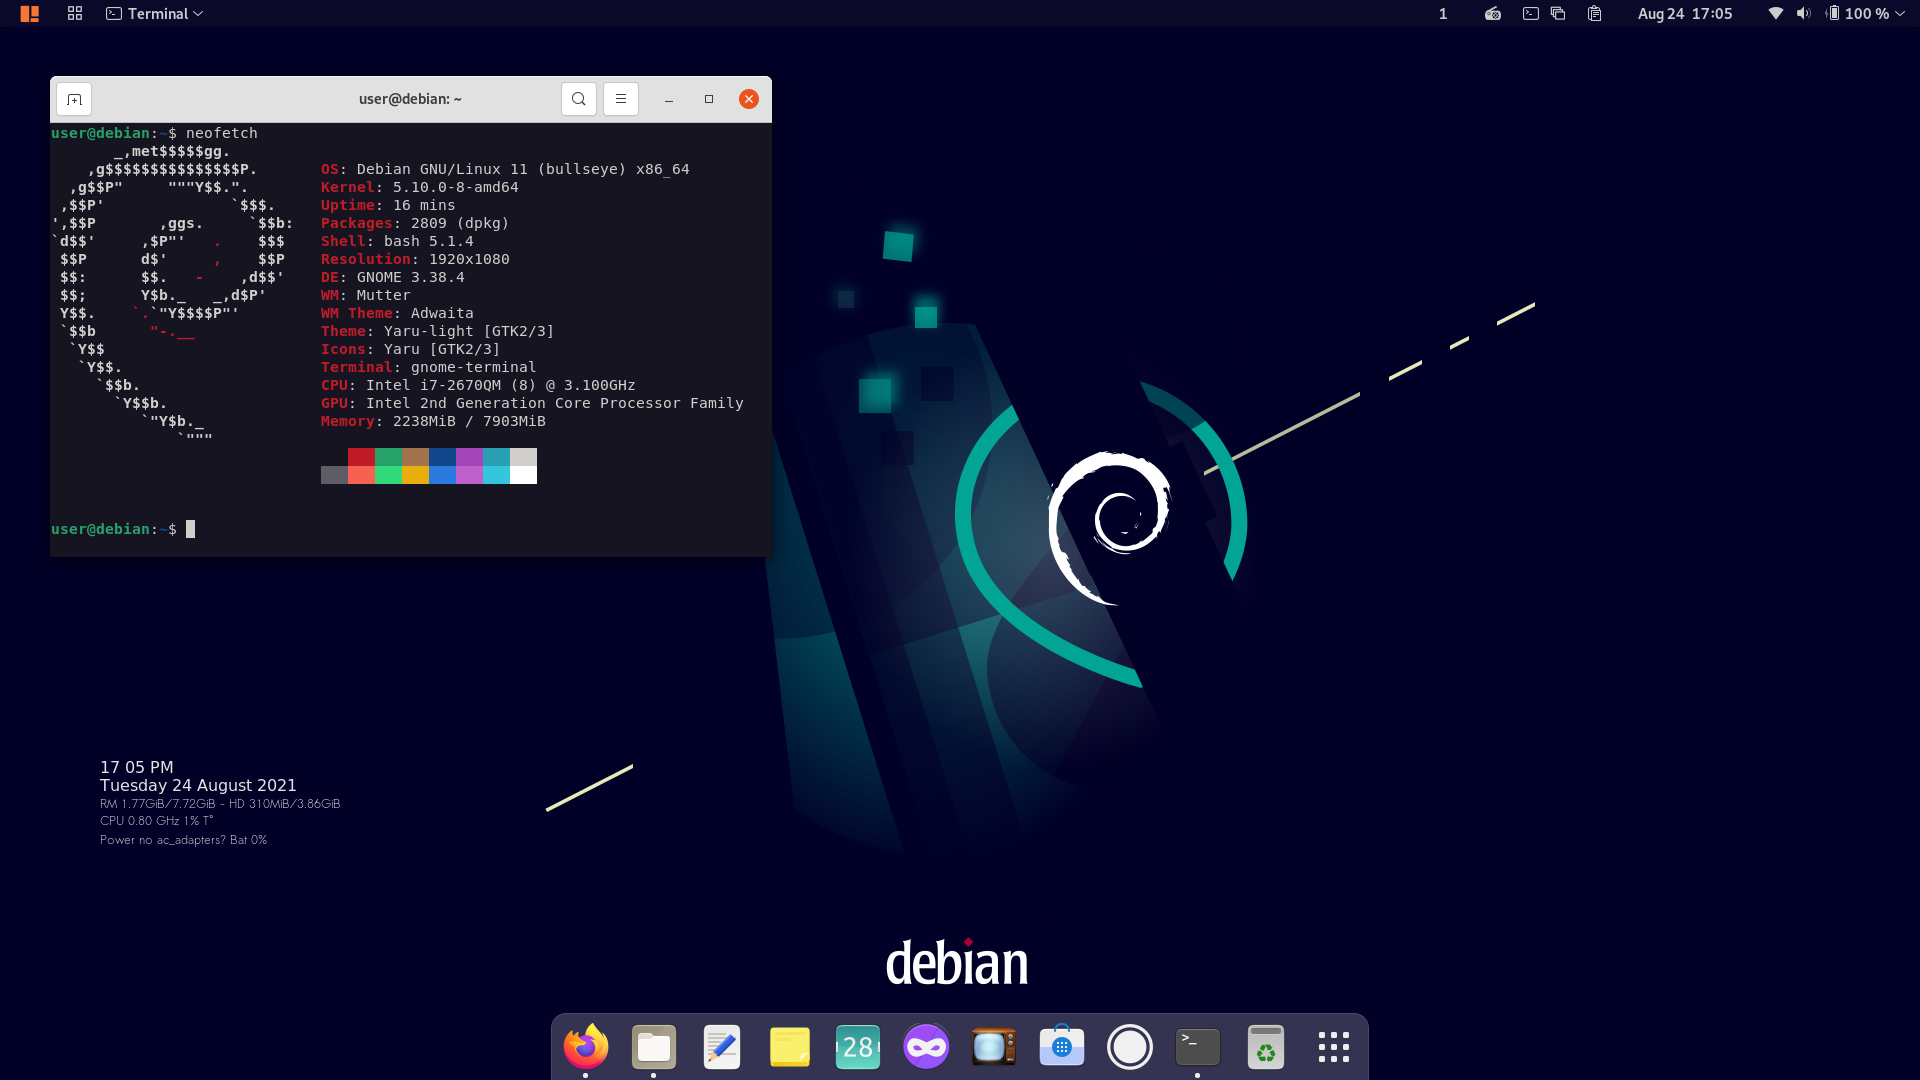Click the terminal indicator in top bar

pos(1531,14)
